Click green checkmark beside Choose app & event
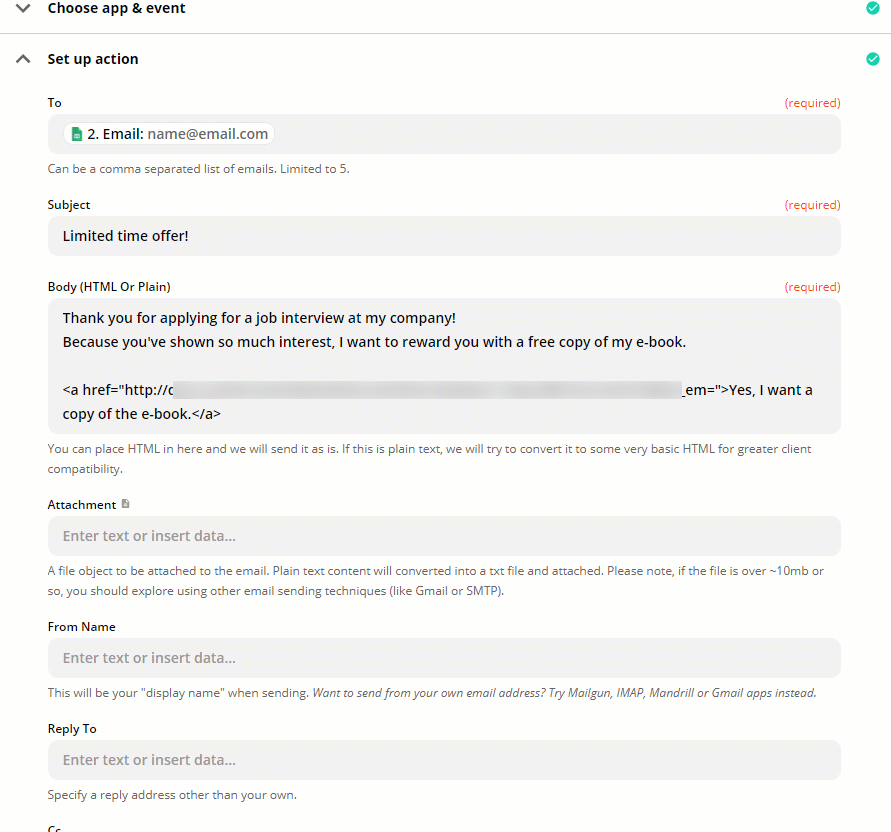The width and height of the screenshot is (892, 832). click(873, 8)
